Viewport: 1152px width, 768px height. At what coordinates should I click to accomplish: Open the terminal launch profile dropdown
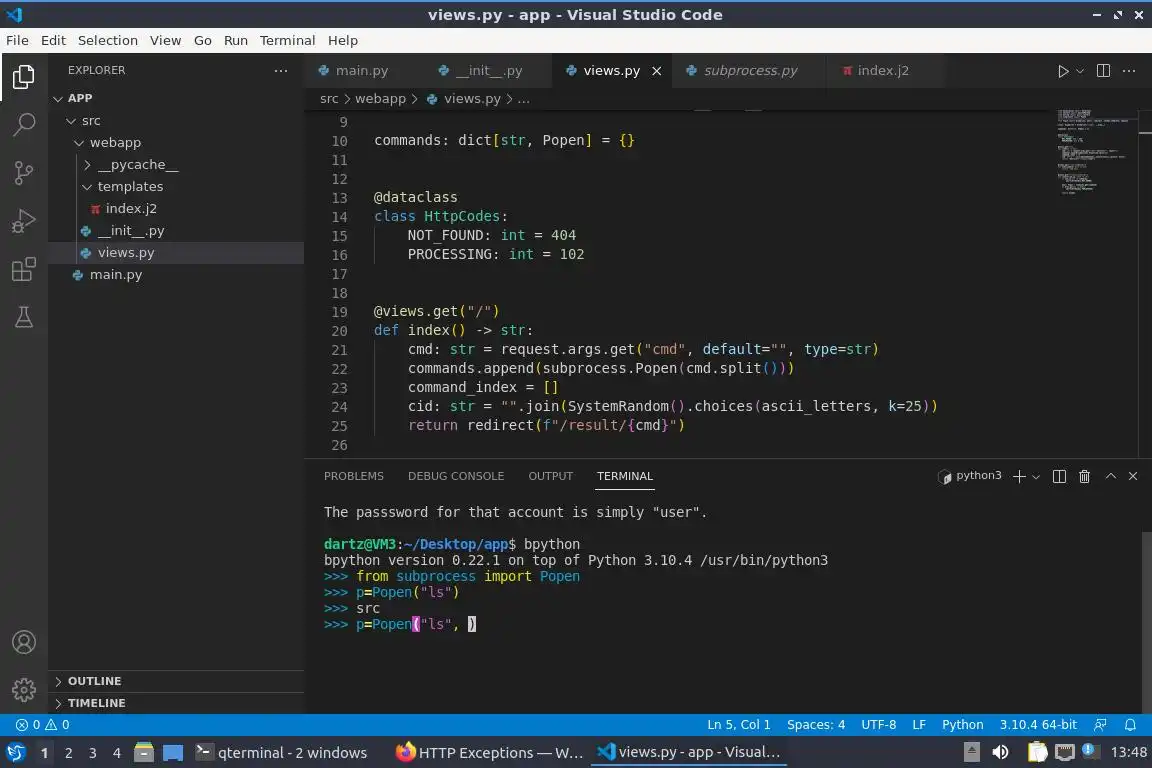(x=1036, y=477)
